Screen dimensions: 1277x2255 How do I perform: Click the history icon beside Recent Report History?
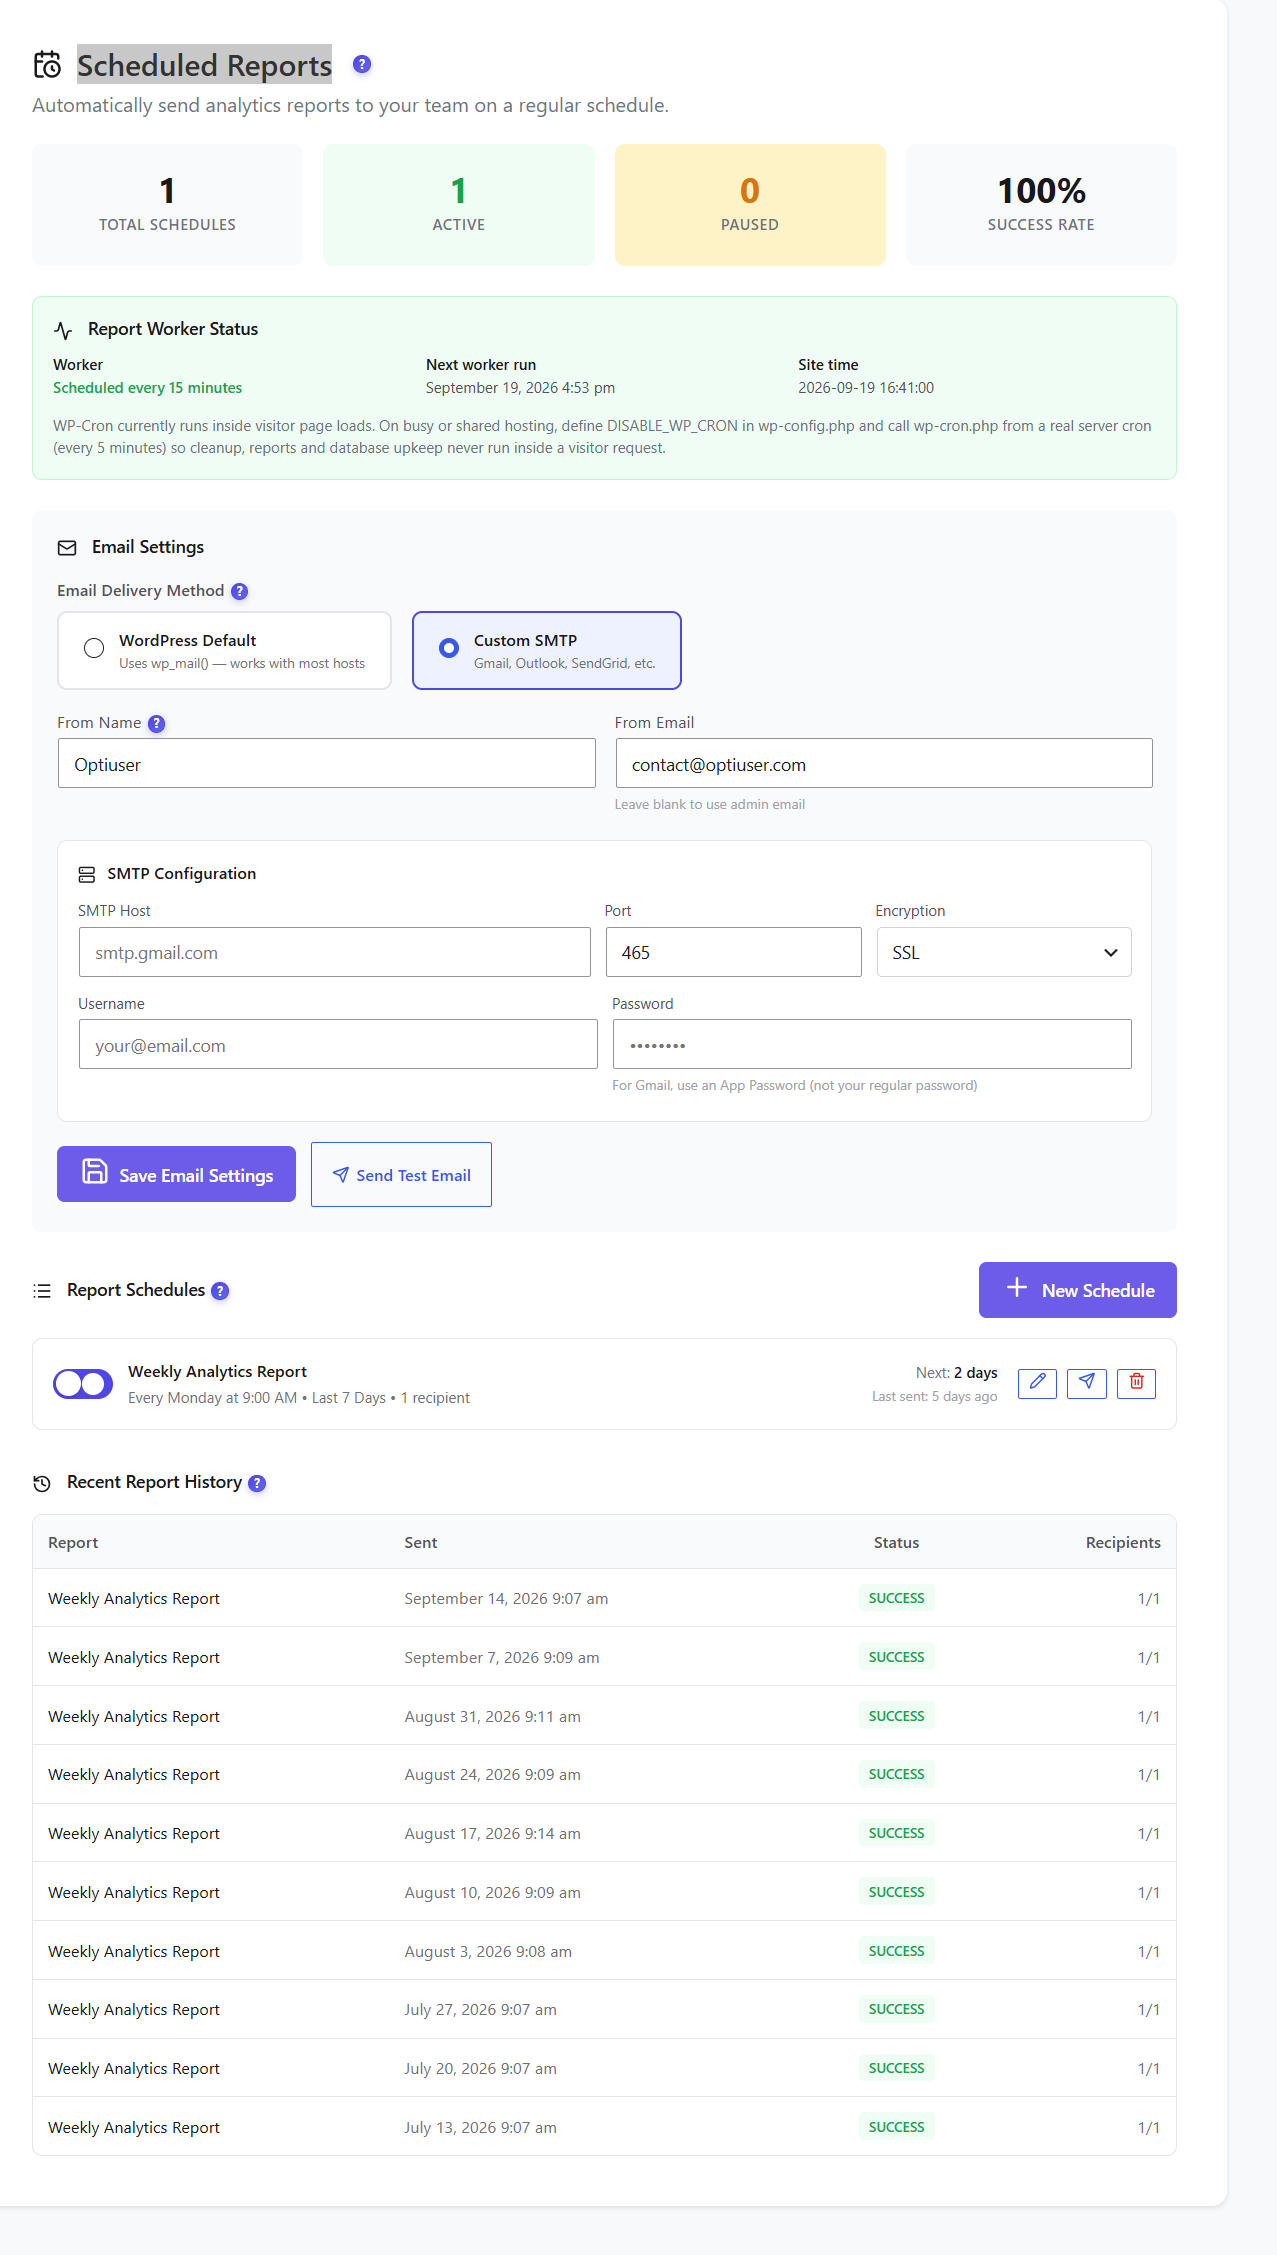click(x=42, y=1484)
